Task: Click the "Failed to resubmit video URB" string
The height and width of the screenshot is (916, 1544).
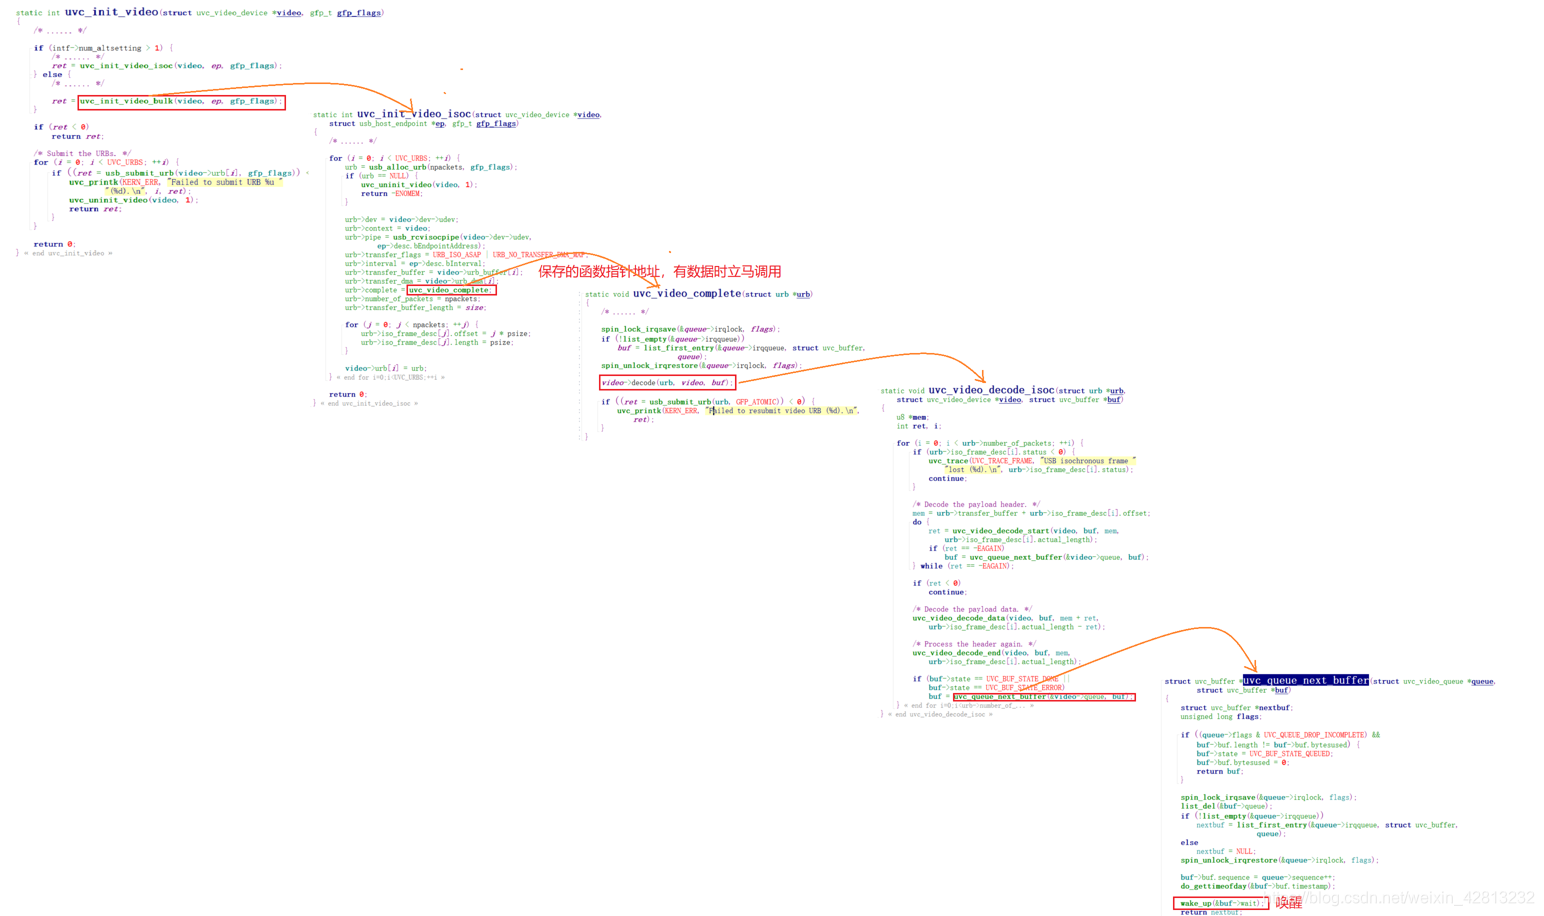Action: [782, 410]
